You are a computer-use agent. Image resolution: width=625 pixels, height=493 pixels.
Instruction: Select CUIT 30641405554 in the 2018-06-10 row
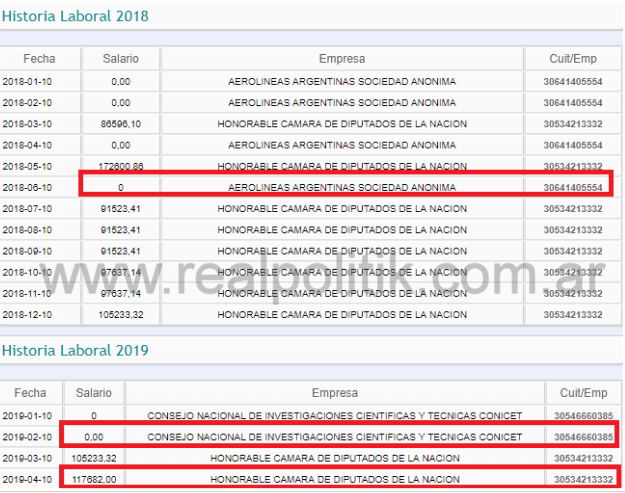pos(573,187)
